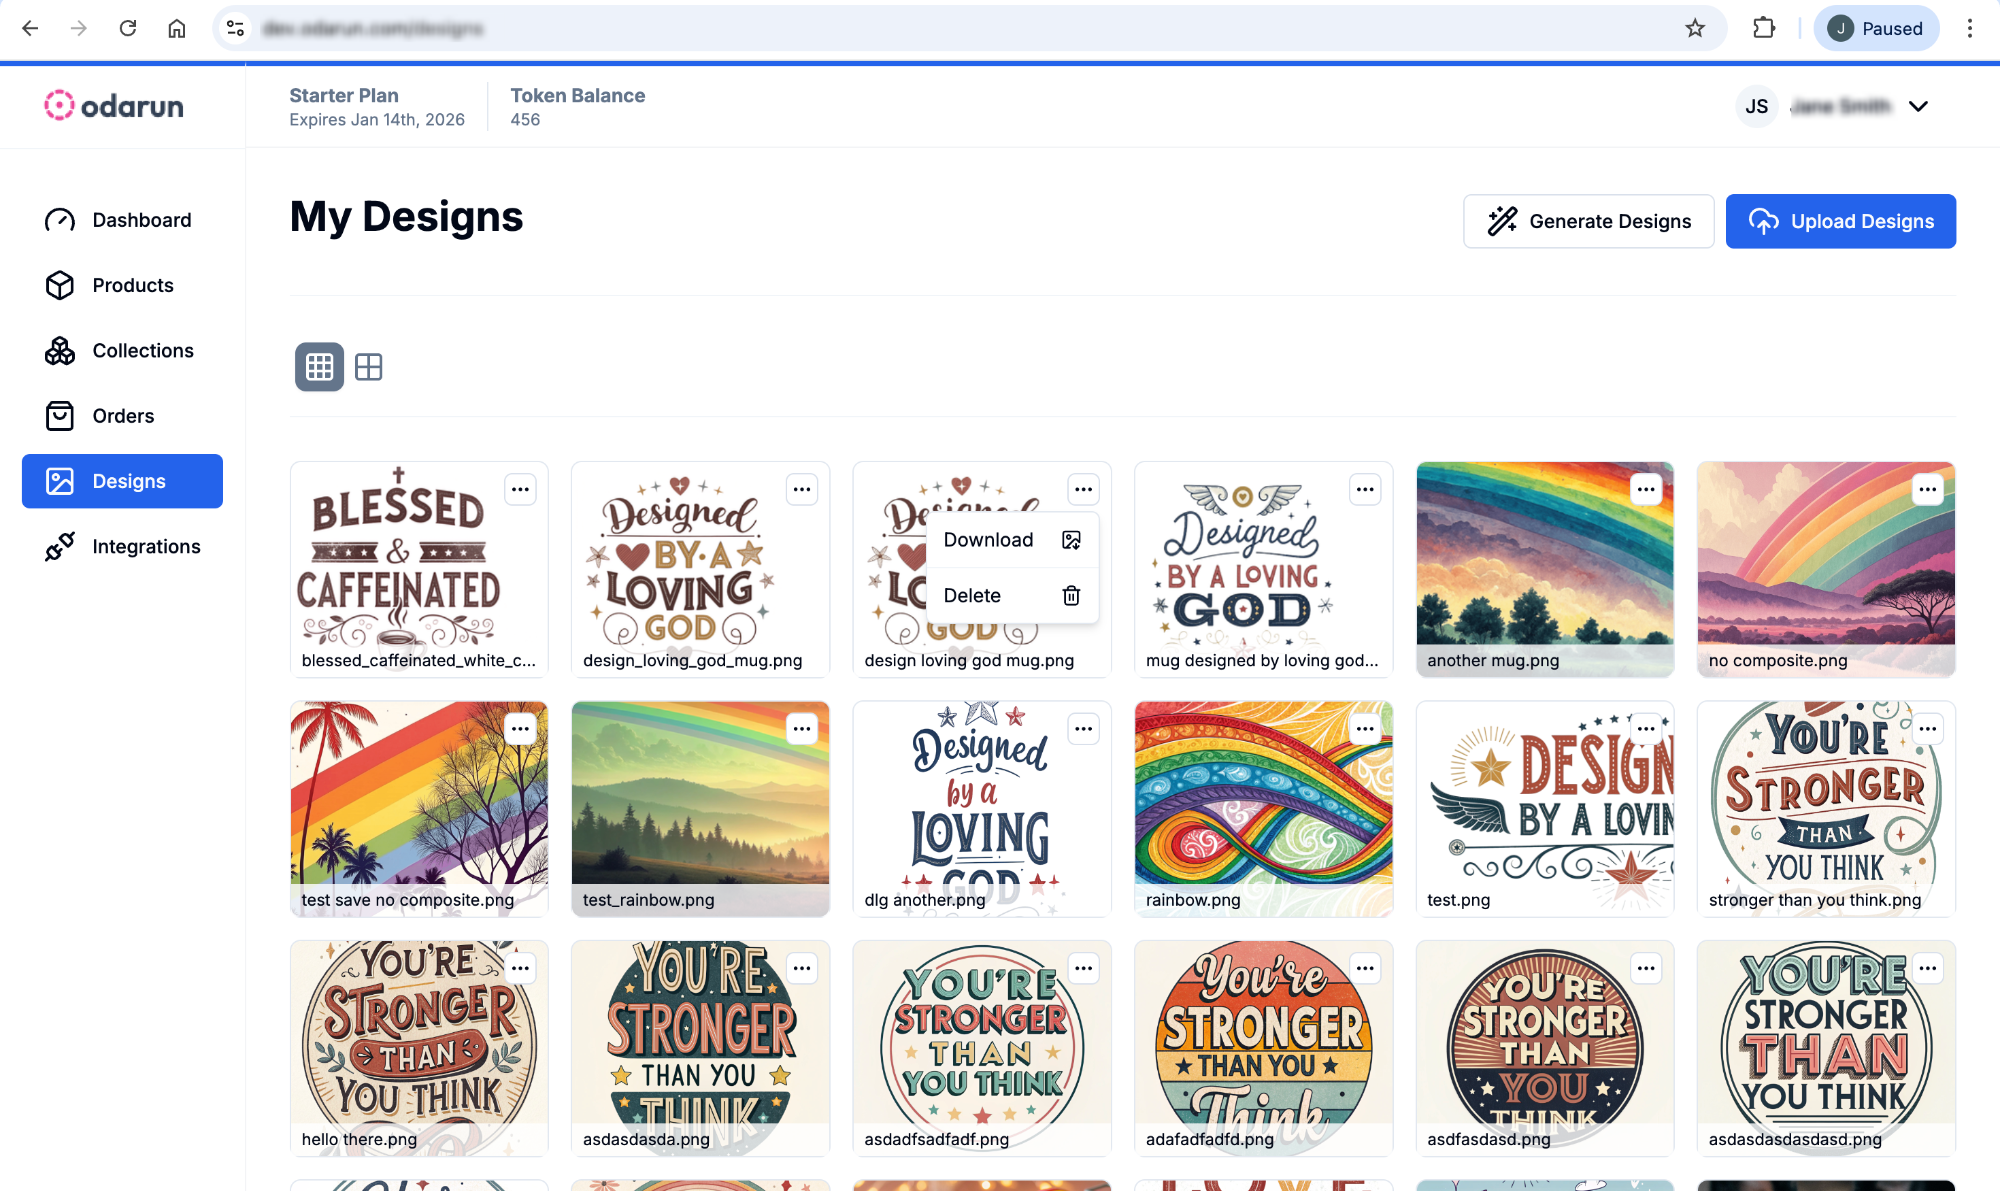Image resolution: width=2000 pixels, height=1191 pixels.
Task: Click the Integrations plug icon
Action: point(60,547)
